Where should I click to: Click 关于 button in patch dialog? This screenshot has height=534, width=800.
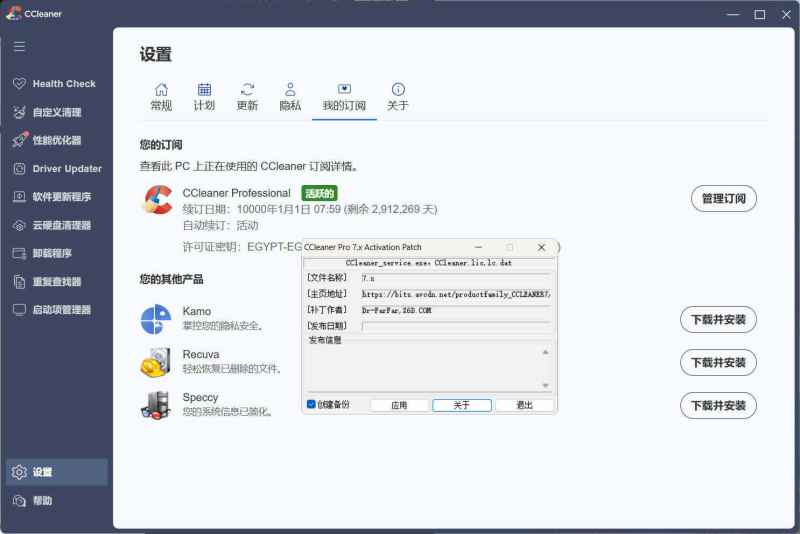tap(462, 405)
